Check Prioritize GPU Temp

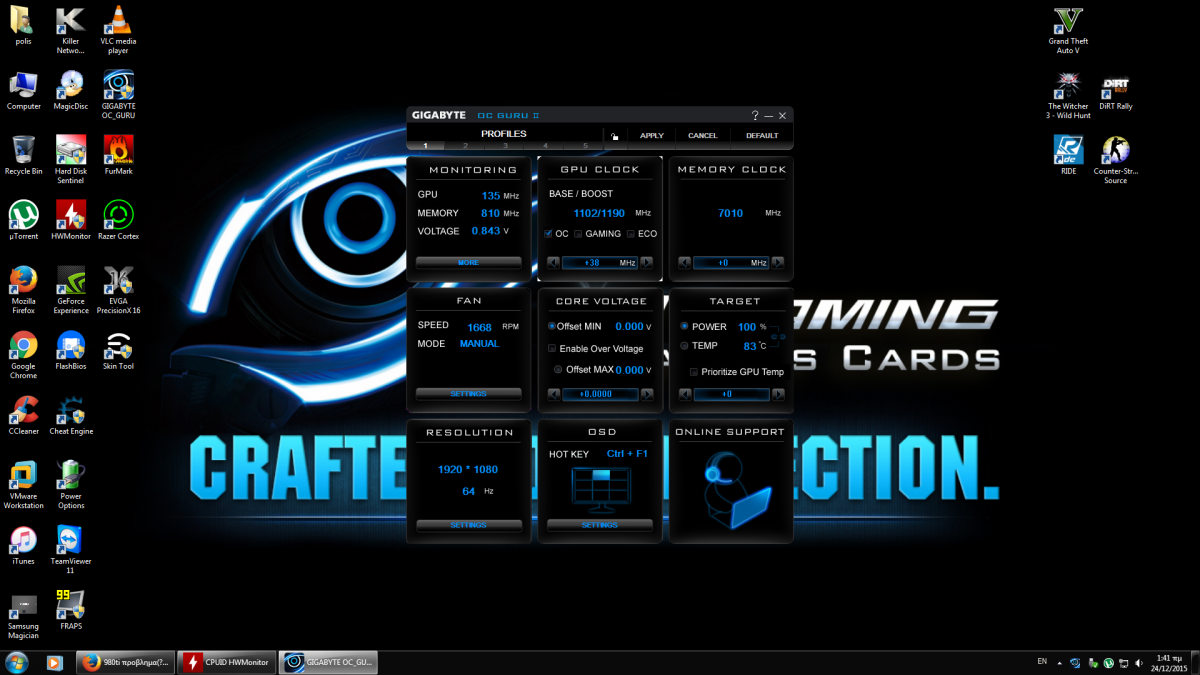tap(694, 371)
